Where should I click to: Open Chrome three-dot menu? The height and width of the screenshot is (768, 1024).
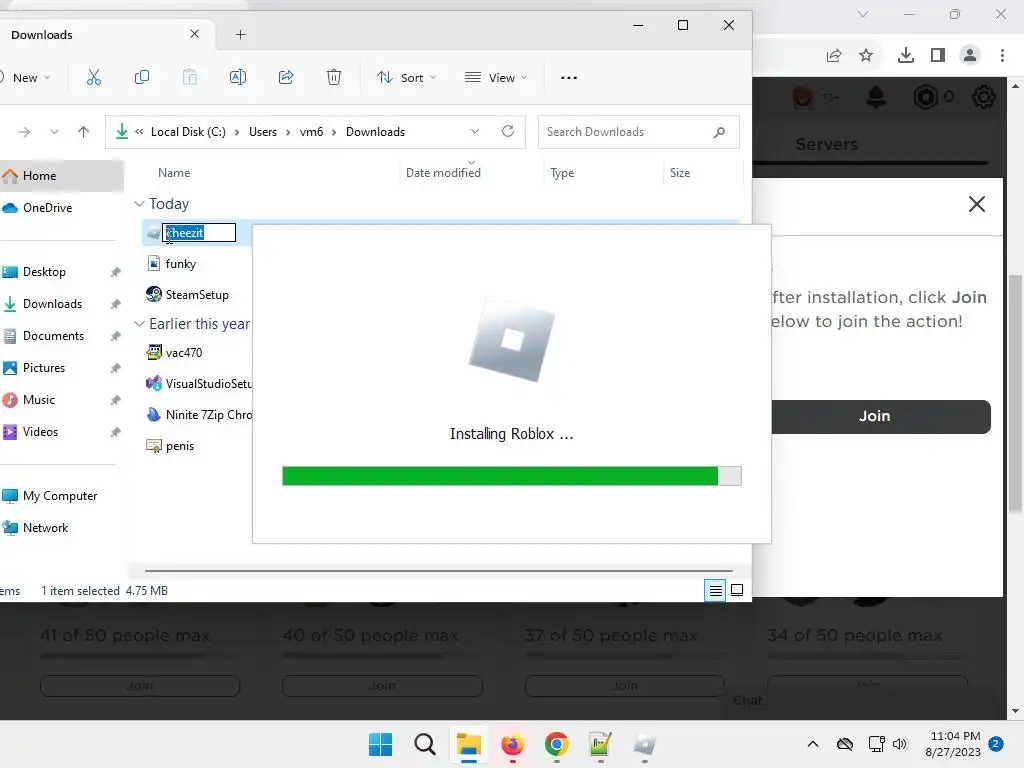click(x=1002, y=56)
